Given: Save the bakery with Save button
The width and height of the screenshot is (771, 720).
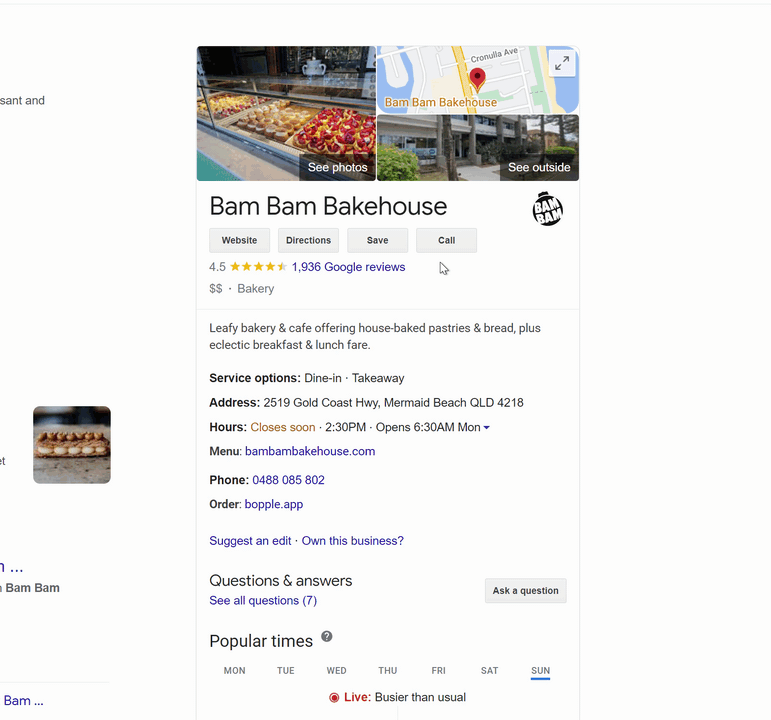Looking at the screenshot, I should 377,240.
